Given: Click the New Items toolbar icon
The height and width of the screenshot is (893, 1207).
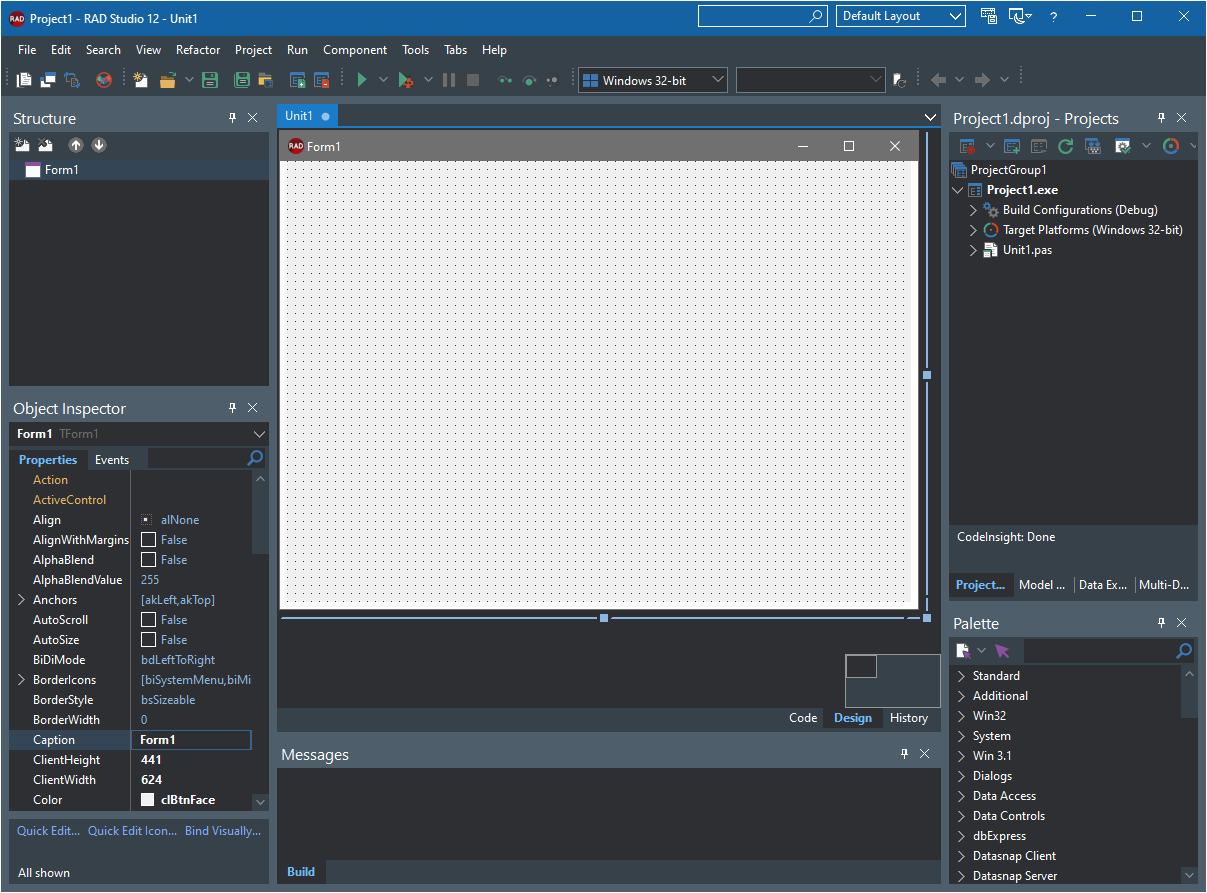Looking at the screenshot, I should pos(141,80).
